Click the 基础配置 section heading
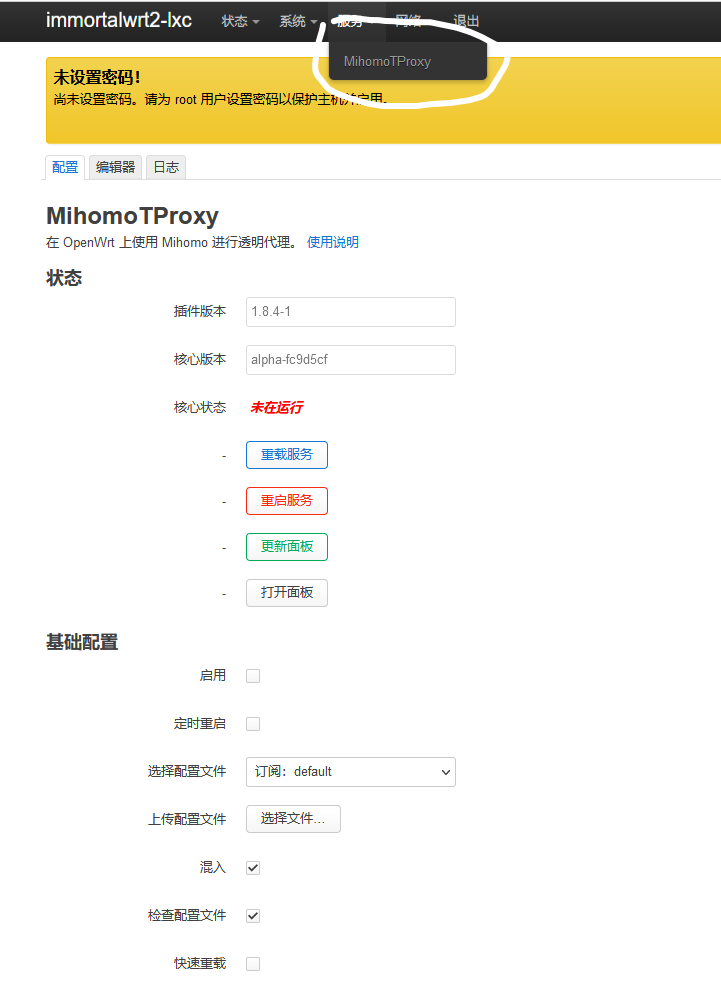This screenshot has height=992, width=721. click(82, 642)
